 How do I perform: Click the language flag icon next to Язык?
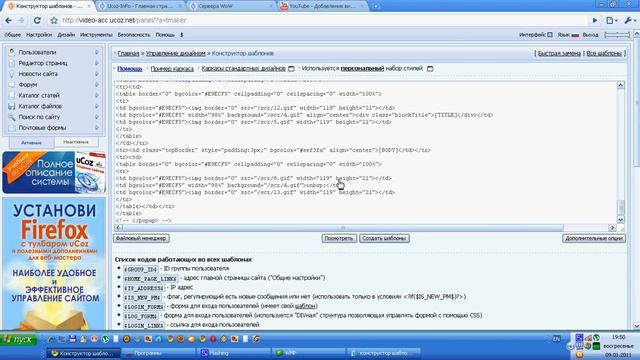click(x=575, y=35)
